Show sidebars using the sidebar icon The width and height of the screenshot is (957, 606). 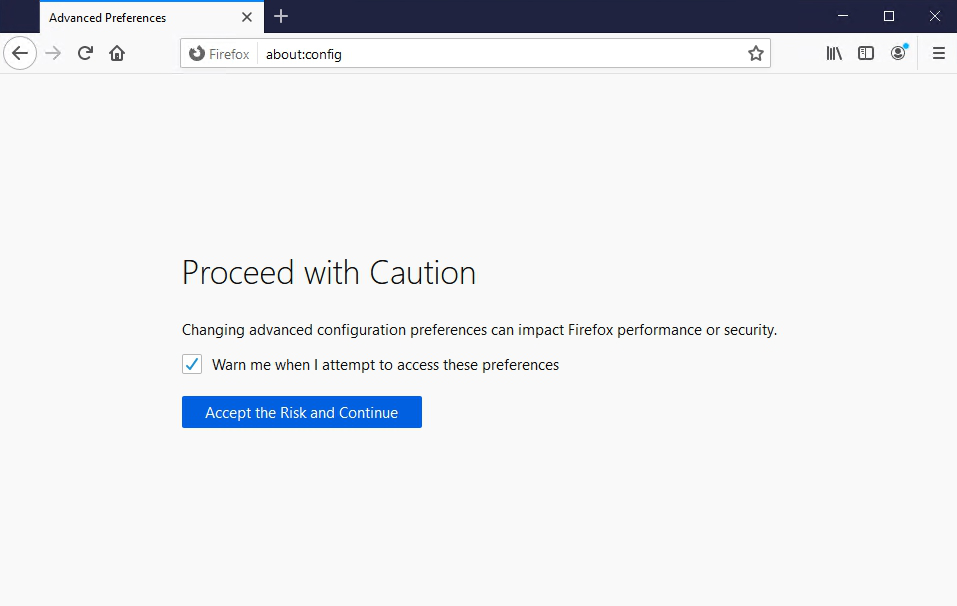[866, 54]
